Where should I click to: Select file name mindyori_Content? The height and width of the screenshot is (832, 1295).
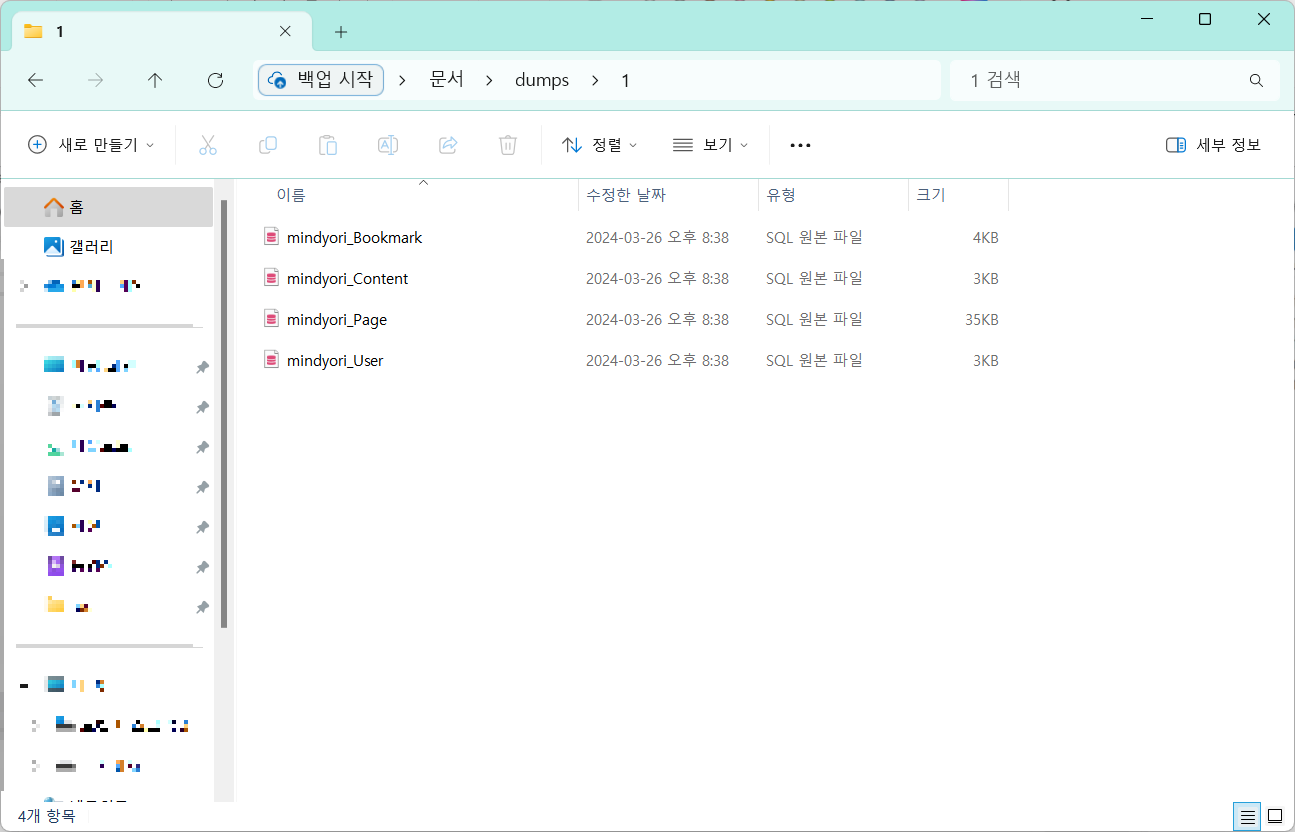click(347, 279)
